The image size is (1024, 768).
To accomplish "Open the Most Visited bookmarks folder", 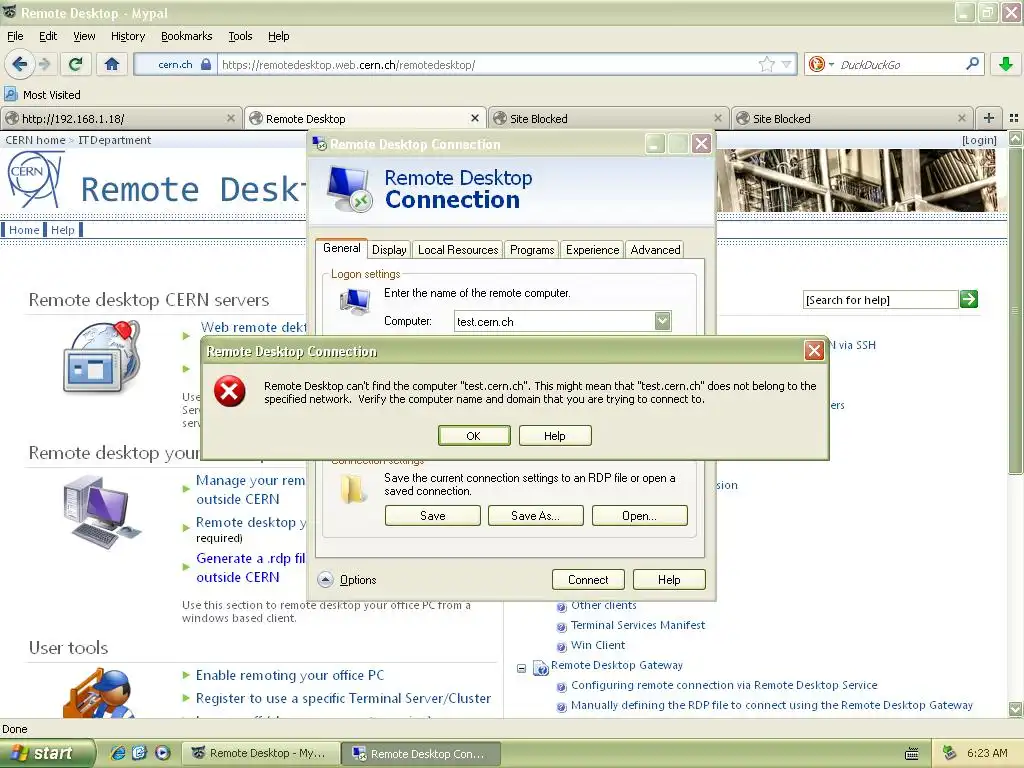I will point(42,95).
